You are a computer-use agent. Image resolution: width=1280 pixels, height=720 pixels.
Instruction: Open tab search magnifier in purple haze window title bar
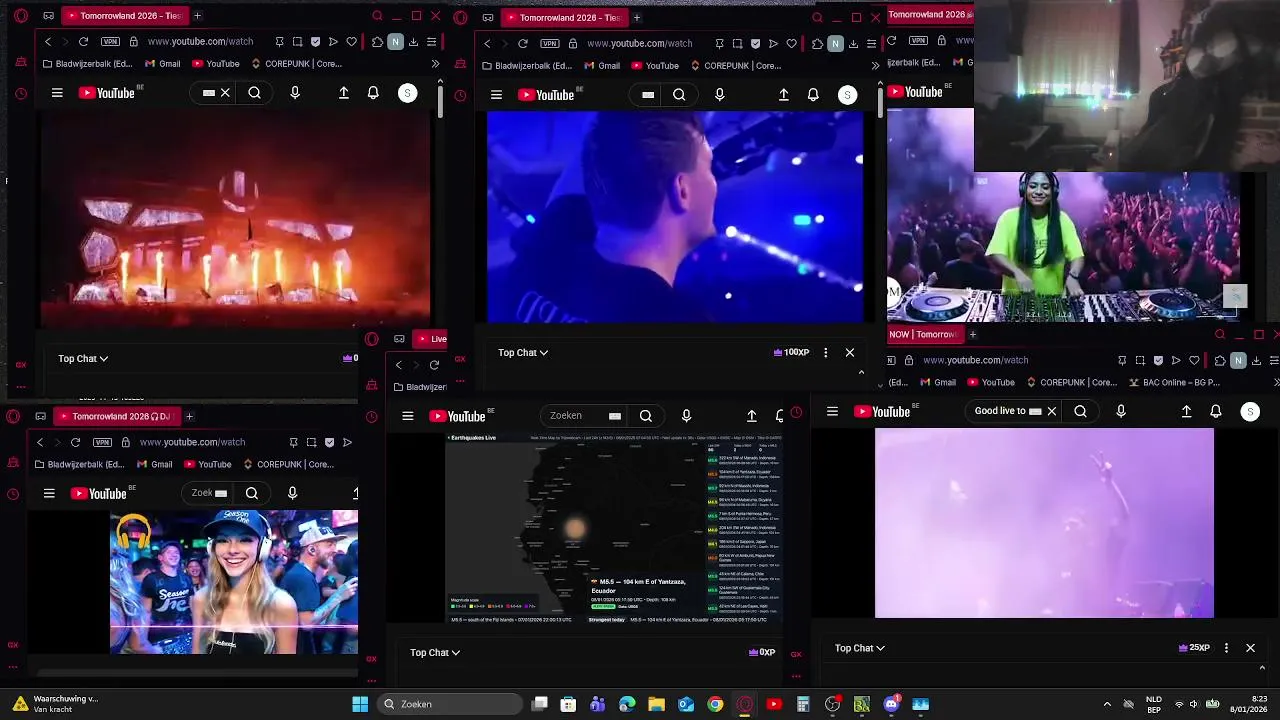coord(1220,335)
